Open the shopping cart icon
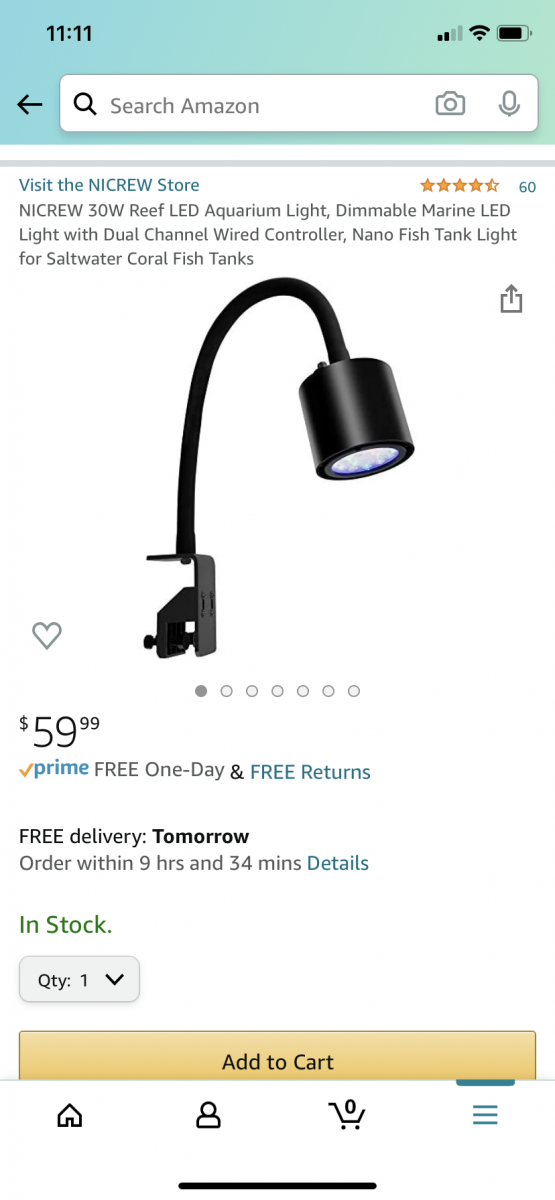 point(347,1114)
